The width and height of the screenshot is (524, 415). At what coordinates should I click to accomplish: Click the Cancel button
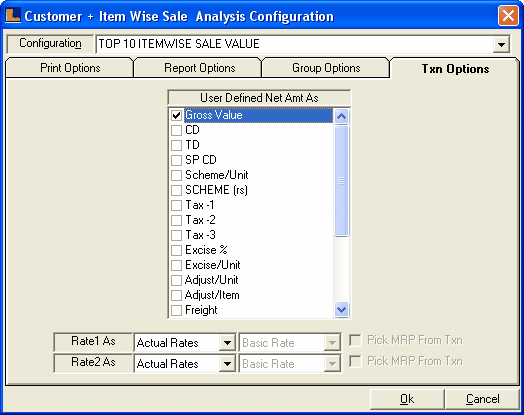pyautogui.click(x=482, y=399)
